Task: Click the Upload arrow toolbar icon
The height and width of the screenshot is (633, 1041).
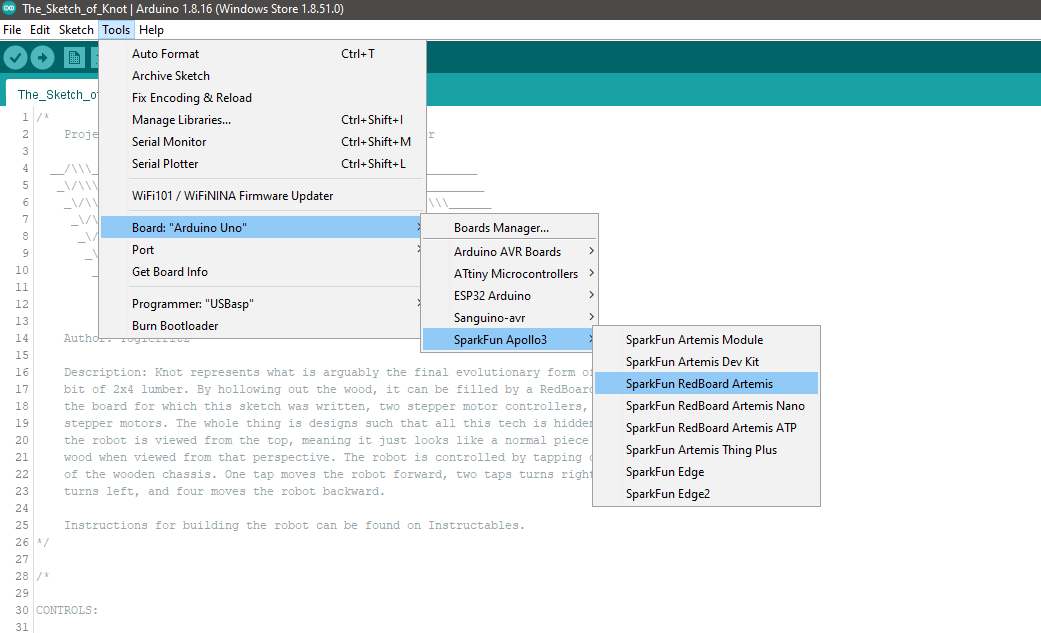Action: click(x=42, y=58)
